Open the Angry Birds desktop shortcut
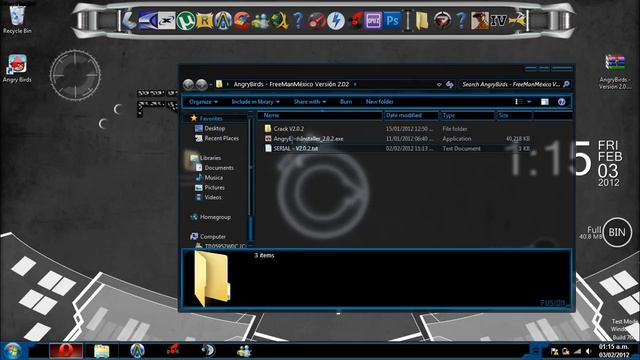640x360 pixels. (17, 68)
